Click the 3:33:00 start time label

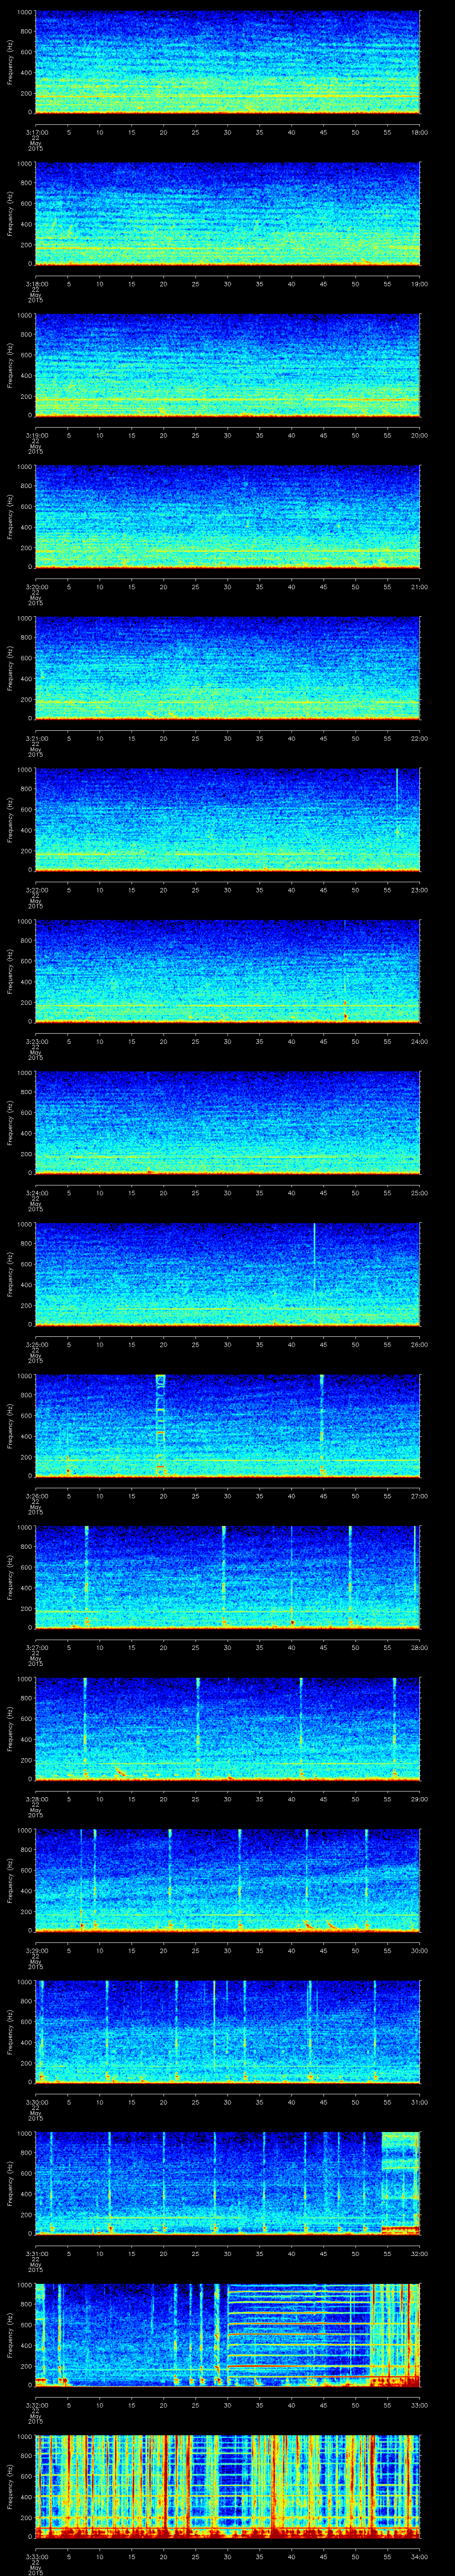pos(36,2556)
